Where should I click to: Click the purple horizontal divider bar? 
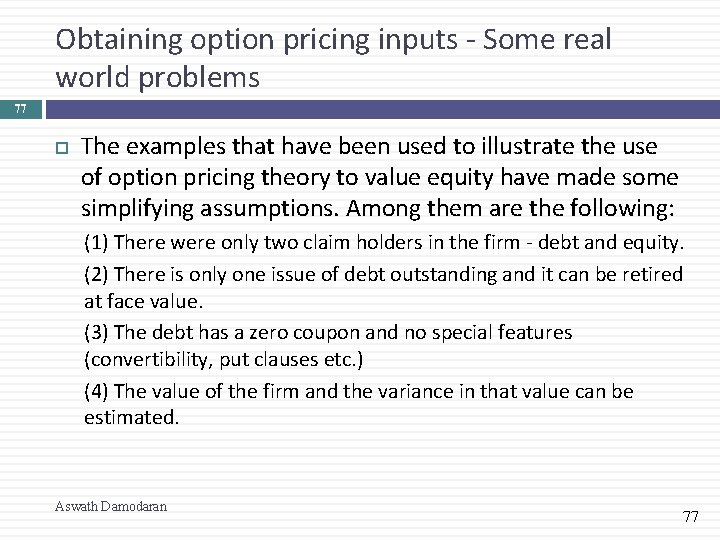tap(382, 109)
